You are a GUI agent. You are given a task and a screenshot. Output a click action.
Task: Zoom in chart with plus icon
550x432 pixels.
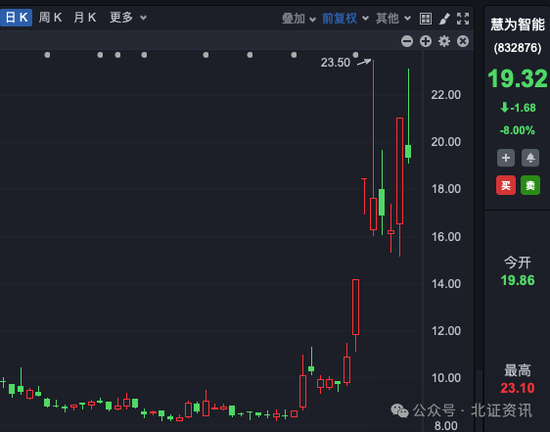click(425, 41)
